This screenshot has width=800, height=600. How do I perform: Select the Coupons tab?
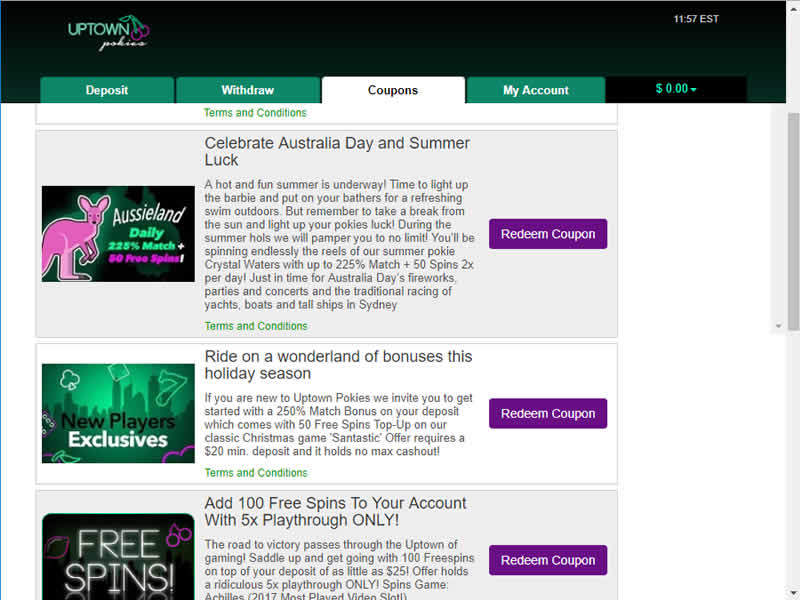(x=393, y=90)
